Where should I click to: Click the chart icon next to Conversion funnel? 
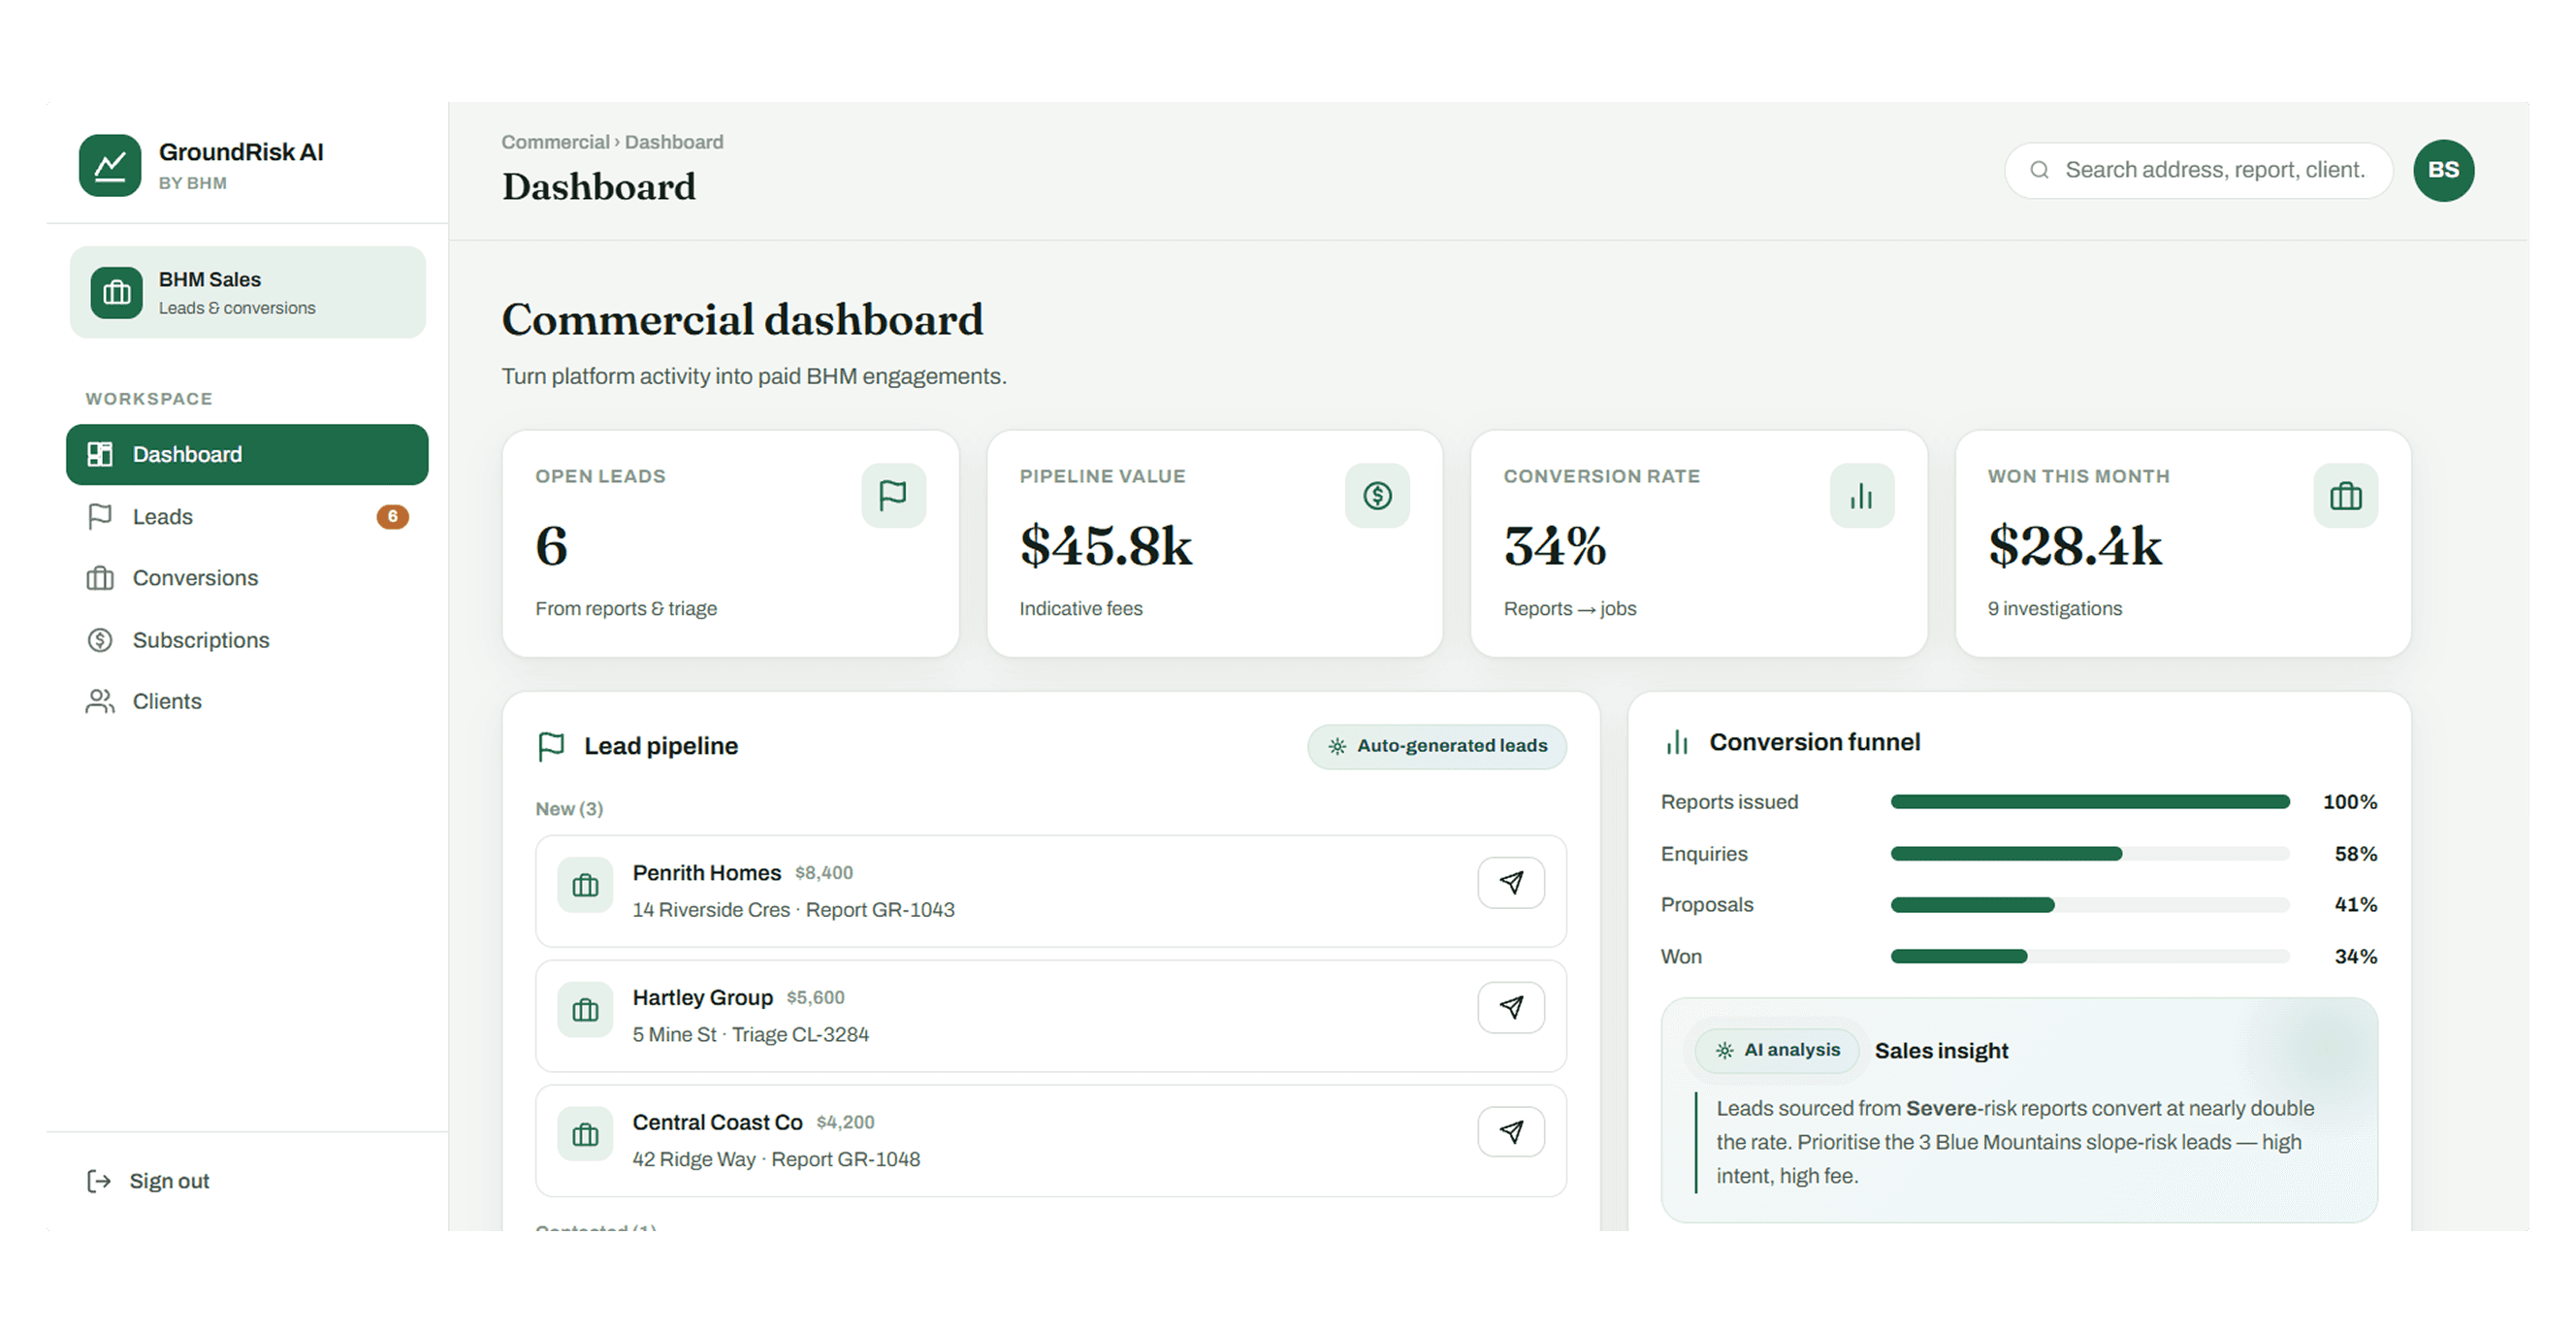click(1677, 742)
